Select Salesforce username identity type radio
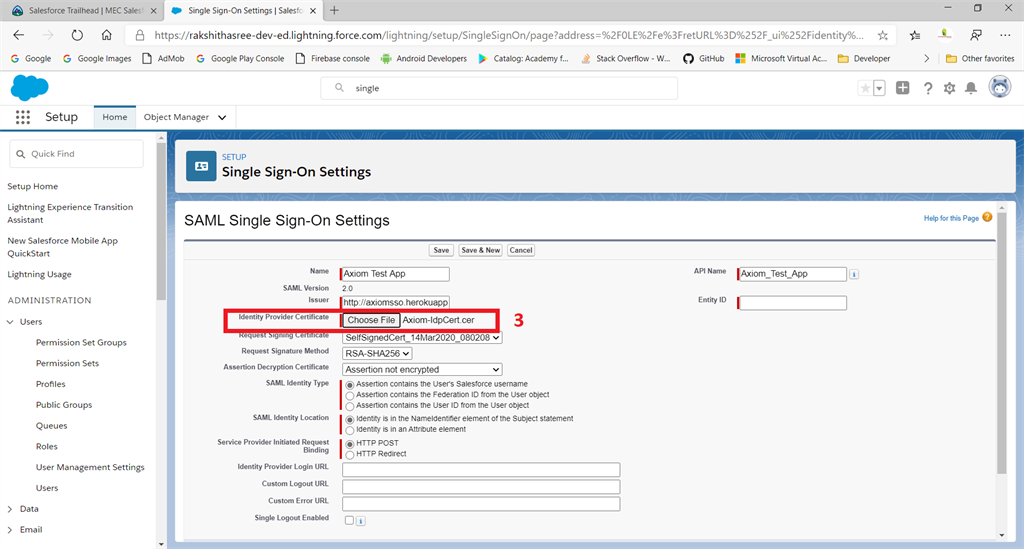1024x549 pixels. click(x=350, y=385)
